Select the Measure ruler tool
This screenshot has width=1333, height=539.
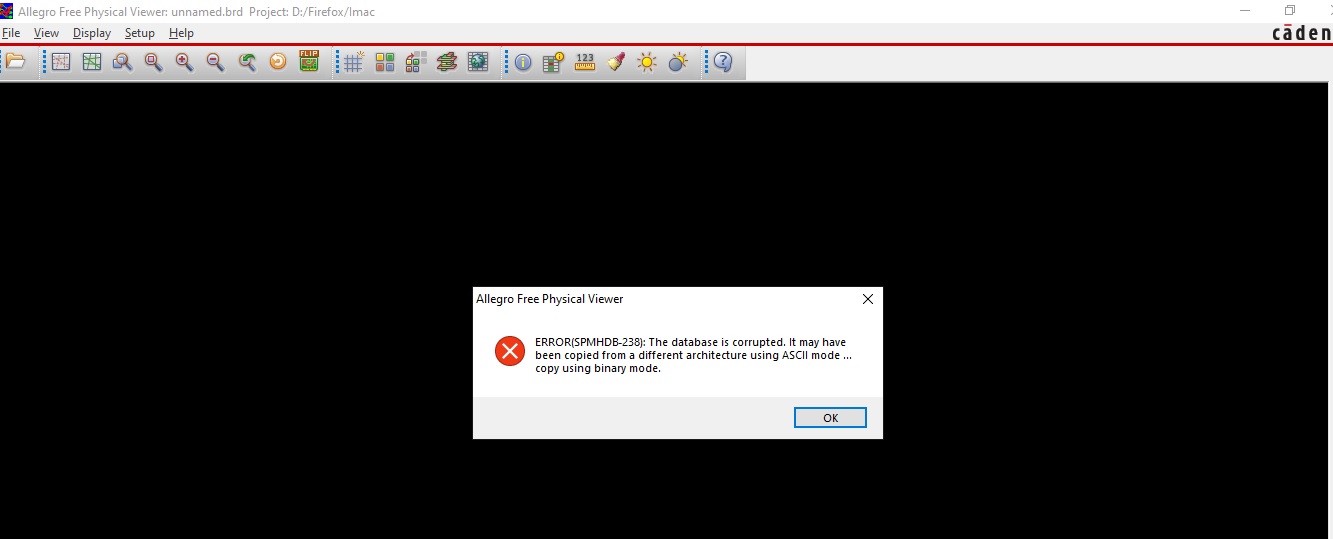point(585,62)
